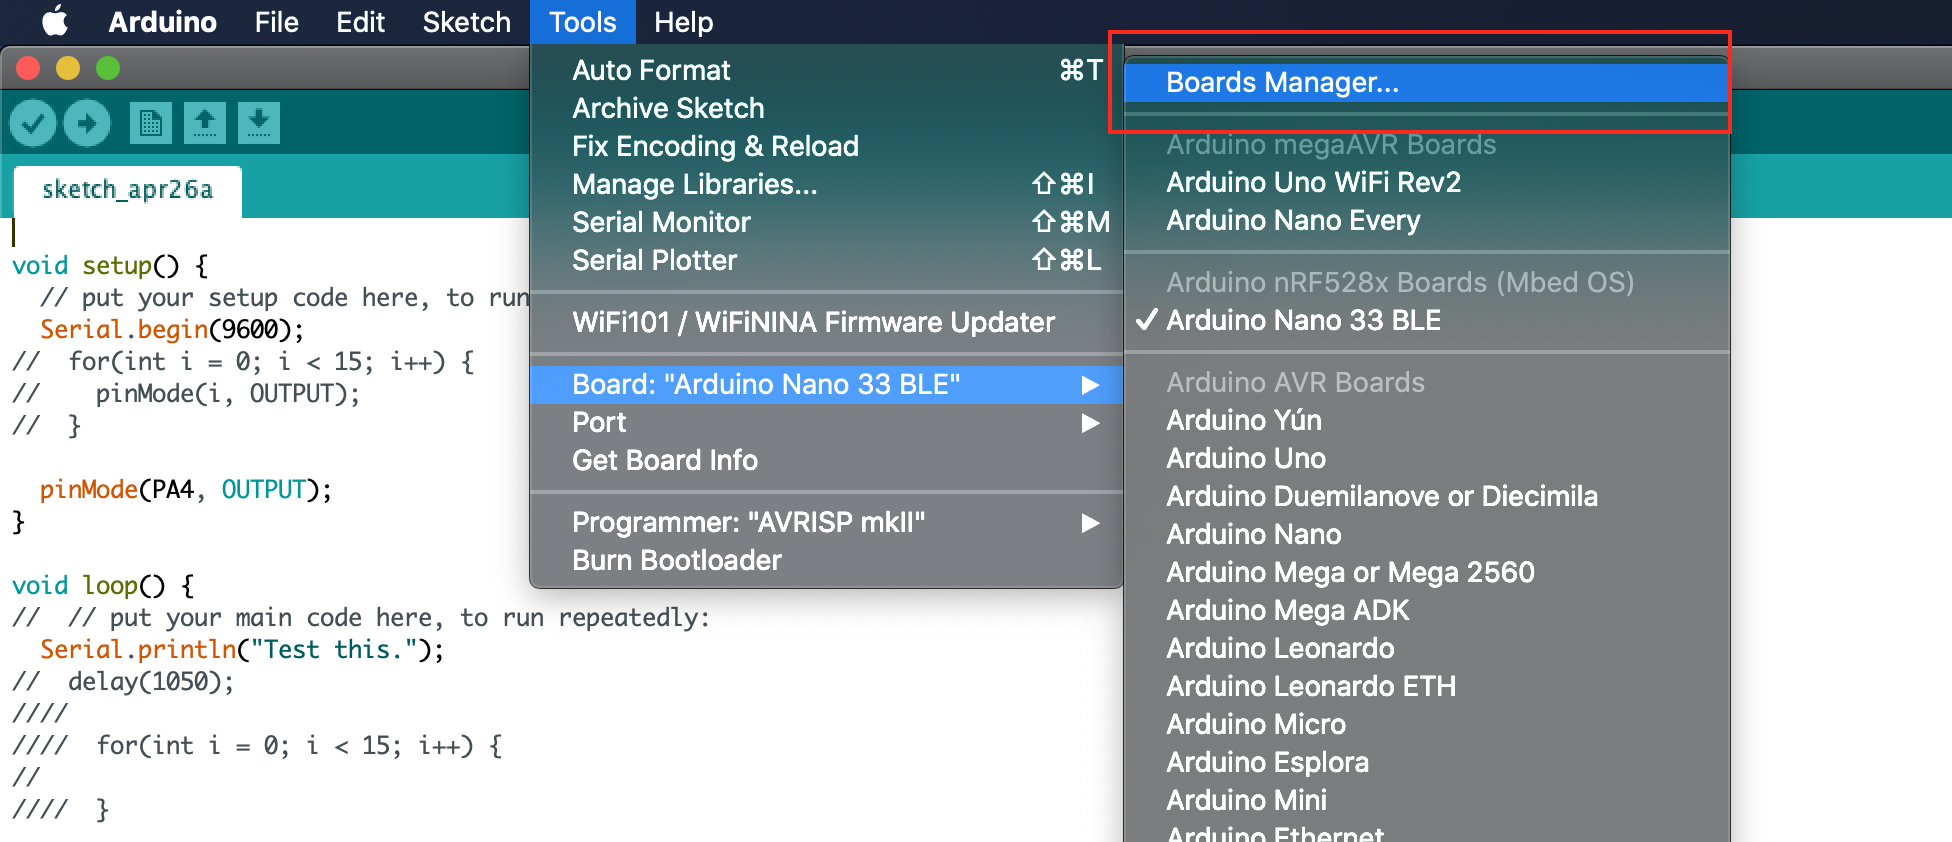Click the Open sketch up-arrow icon
Image resolution: width=1952 pixels, height=842 pixels.
click(x=205, y=123)
